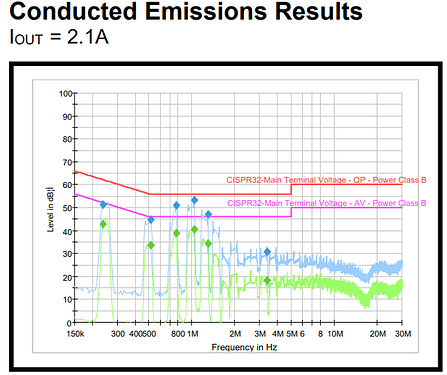Select the blue diamond marker at 500 kHz

pyautogui.click(x=151, y=220)
